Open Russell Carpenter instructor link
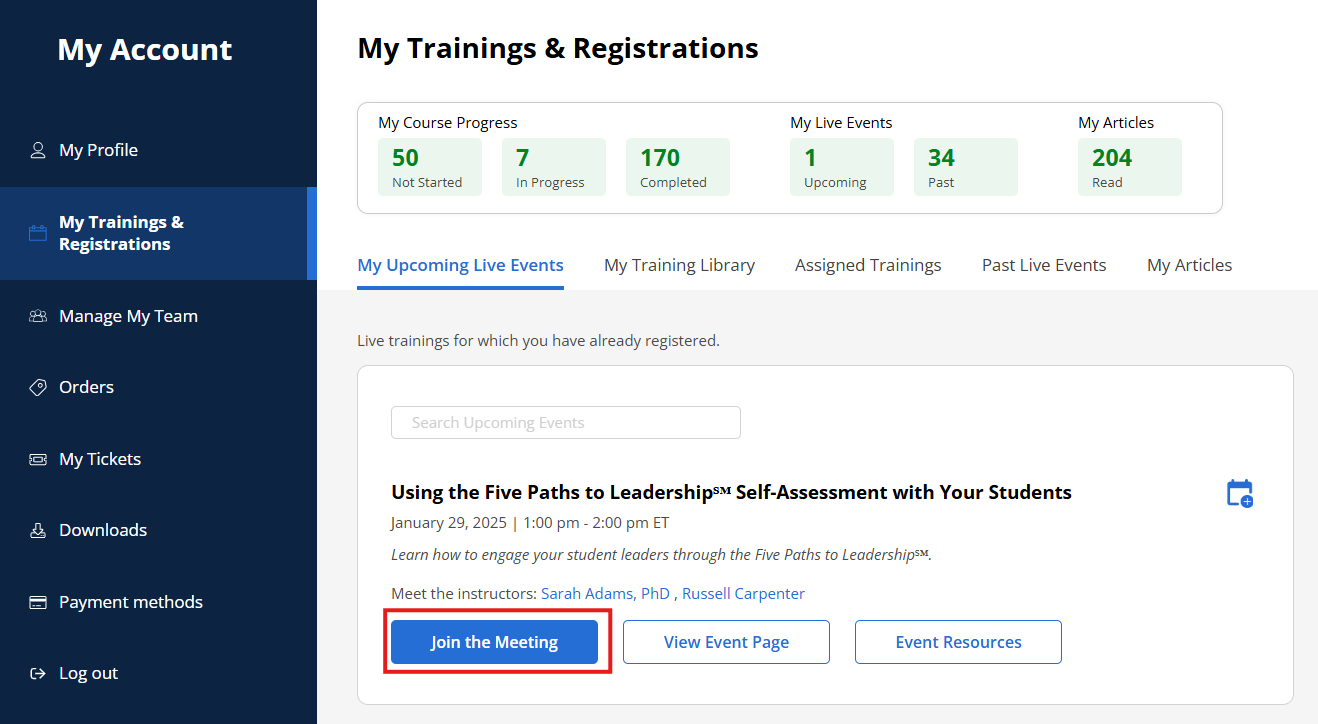Viewport: 1318px width, 724px height. coord(743,593)
